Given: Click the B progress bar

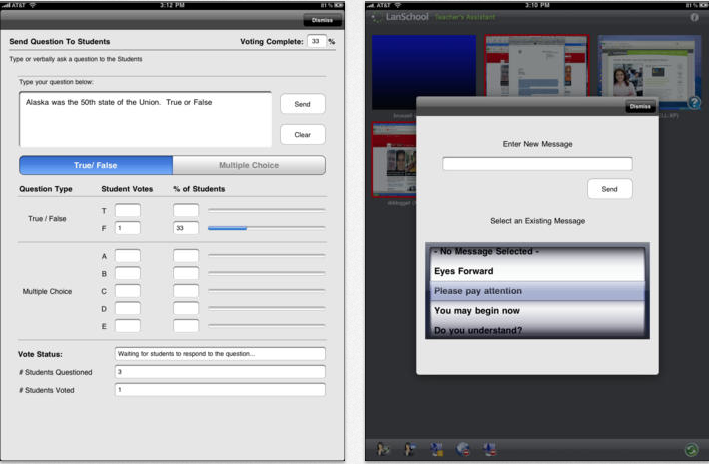Looking at the screenshot, I should (x=267, y=273).
